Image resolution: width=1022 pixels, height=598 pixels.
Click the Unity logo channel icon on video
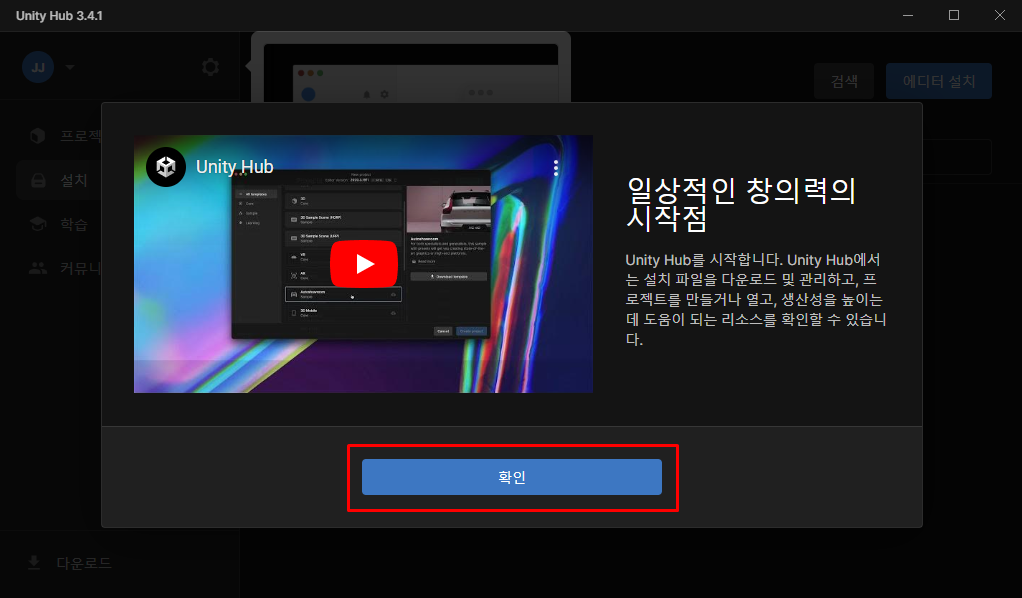pyautogui.click(x=166, y=167)
